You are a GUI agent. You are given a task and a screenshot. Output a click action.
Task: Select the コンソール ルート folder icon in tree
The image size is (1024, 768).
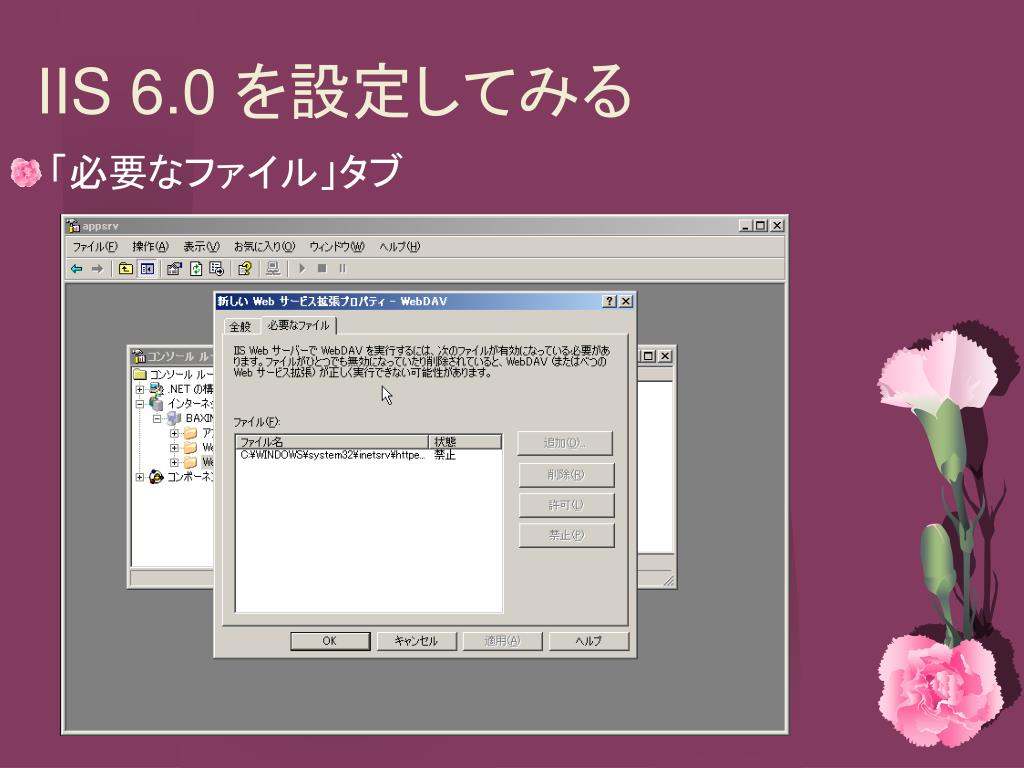[x=140, y=374]
